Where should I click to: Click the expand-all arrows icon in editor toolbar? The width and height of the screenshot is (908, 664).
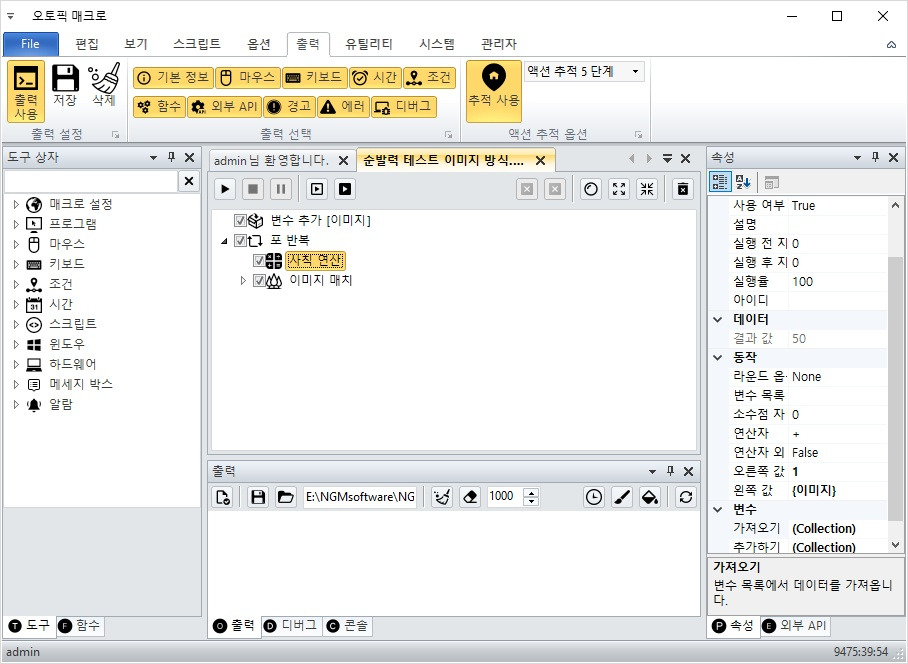coord(619,189)
